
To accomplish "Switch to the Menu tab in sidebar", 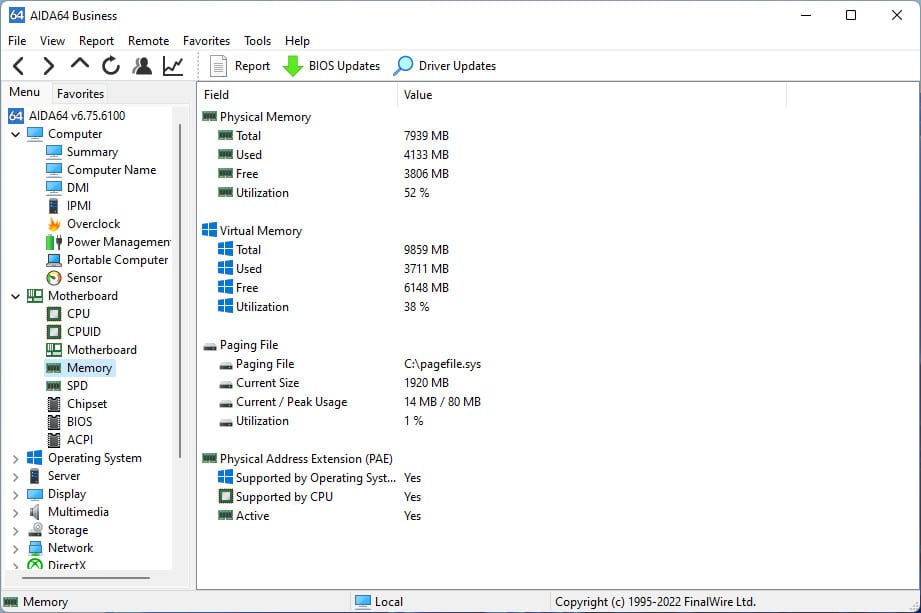I will [25, 92].
